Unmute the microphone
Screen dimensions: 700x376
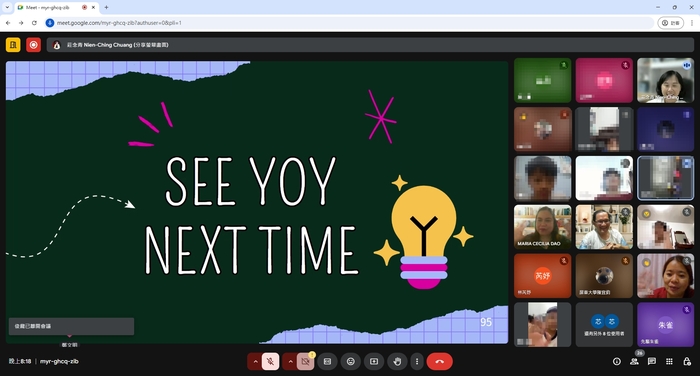[x=271, y=361]
